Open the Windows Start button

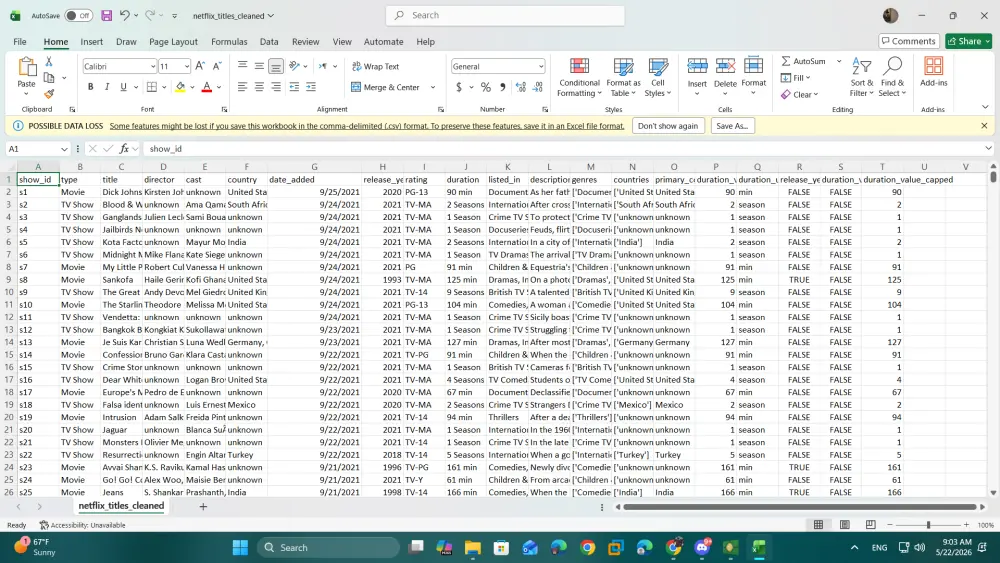tap(240, 547)
